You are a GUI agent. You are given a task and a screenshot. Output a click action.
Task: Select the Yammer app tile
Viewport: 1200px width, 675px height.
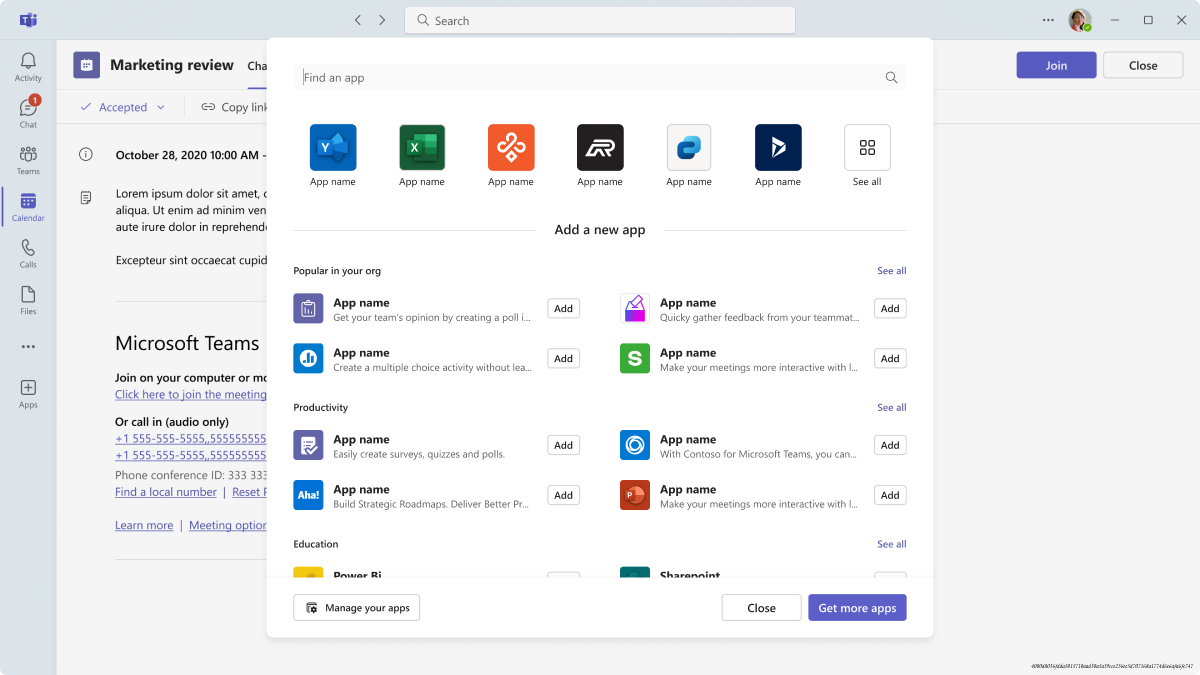pos(333,148)
